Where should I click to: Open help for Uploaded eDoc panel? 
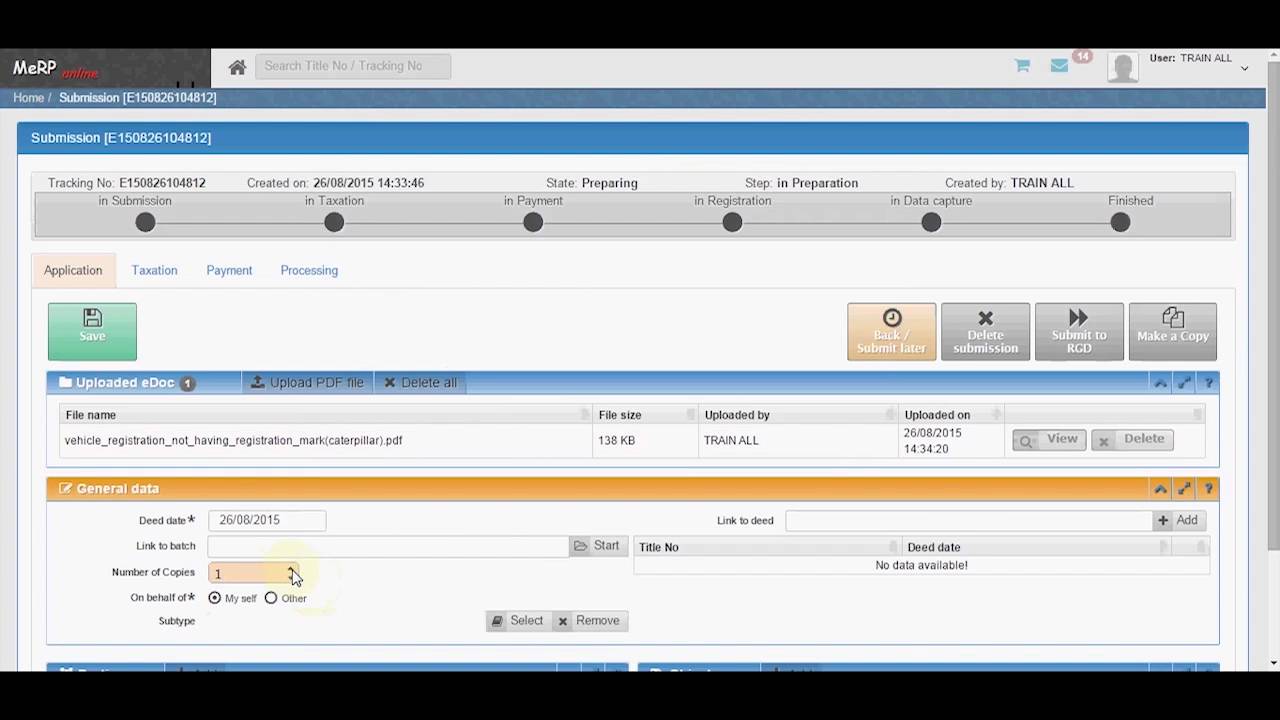(x=1208, y=383)
